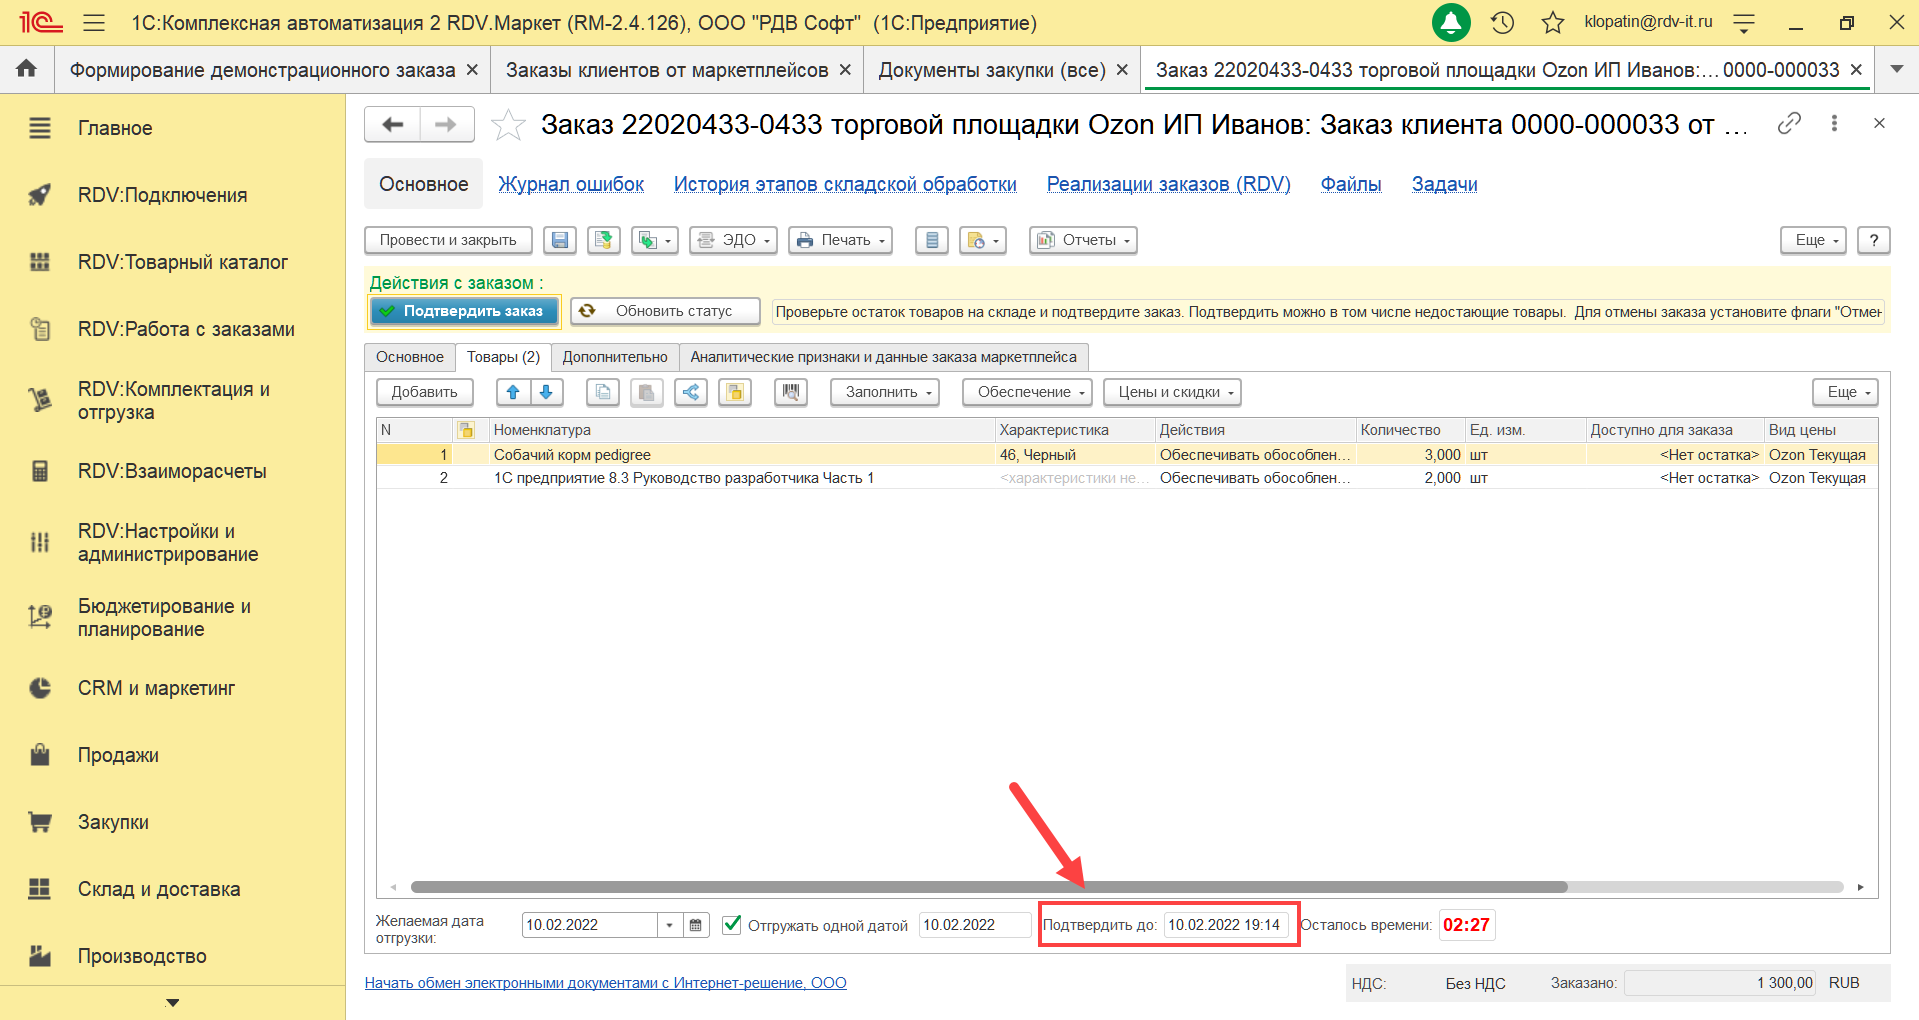Open history clock icon in title bar
The image size is (1919, 1020).
coord(1502,22)
